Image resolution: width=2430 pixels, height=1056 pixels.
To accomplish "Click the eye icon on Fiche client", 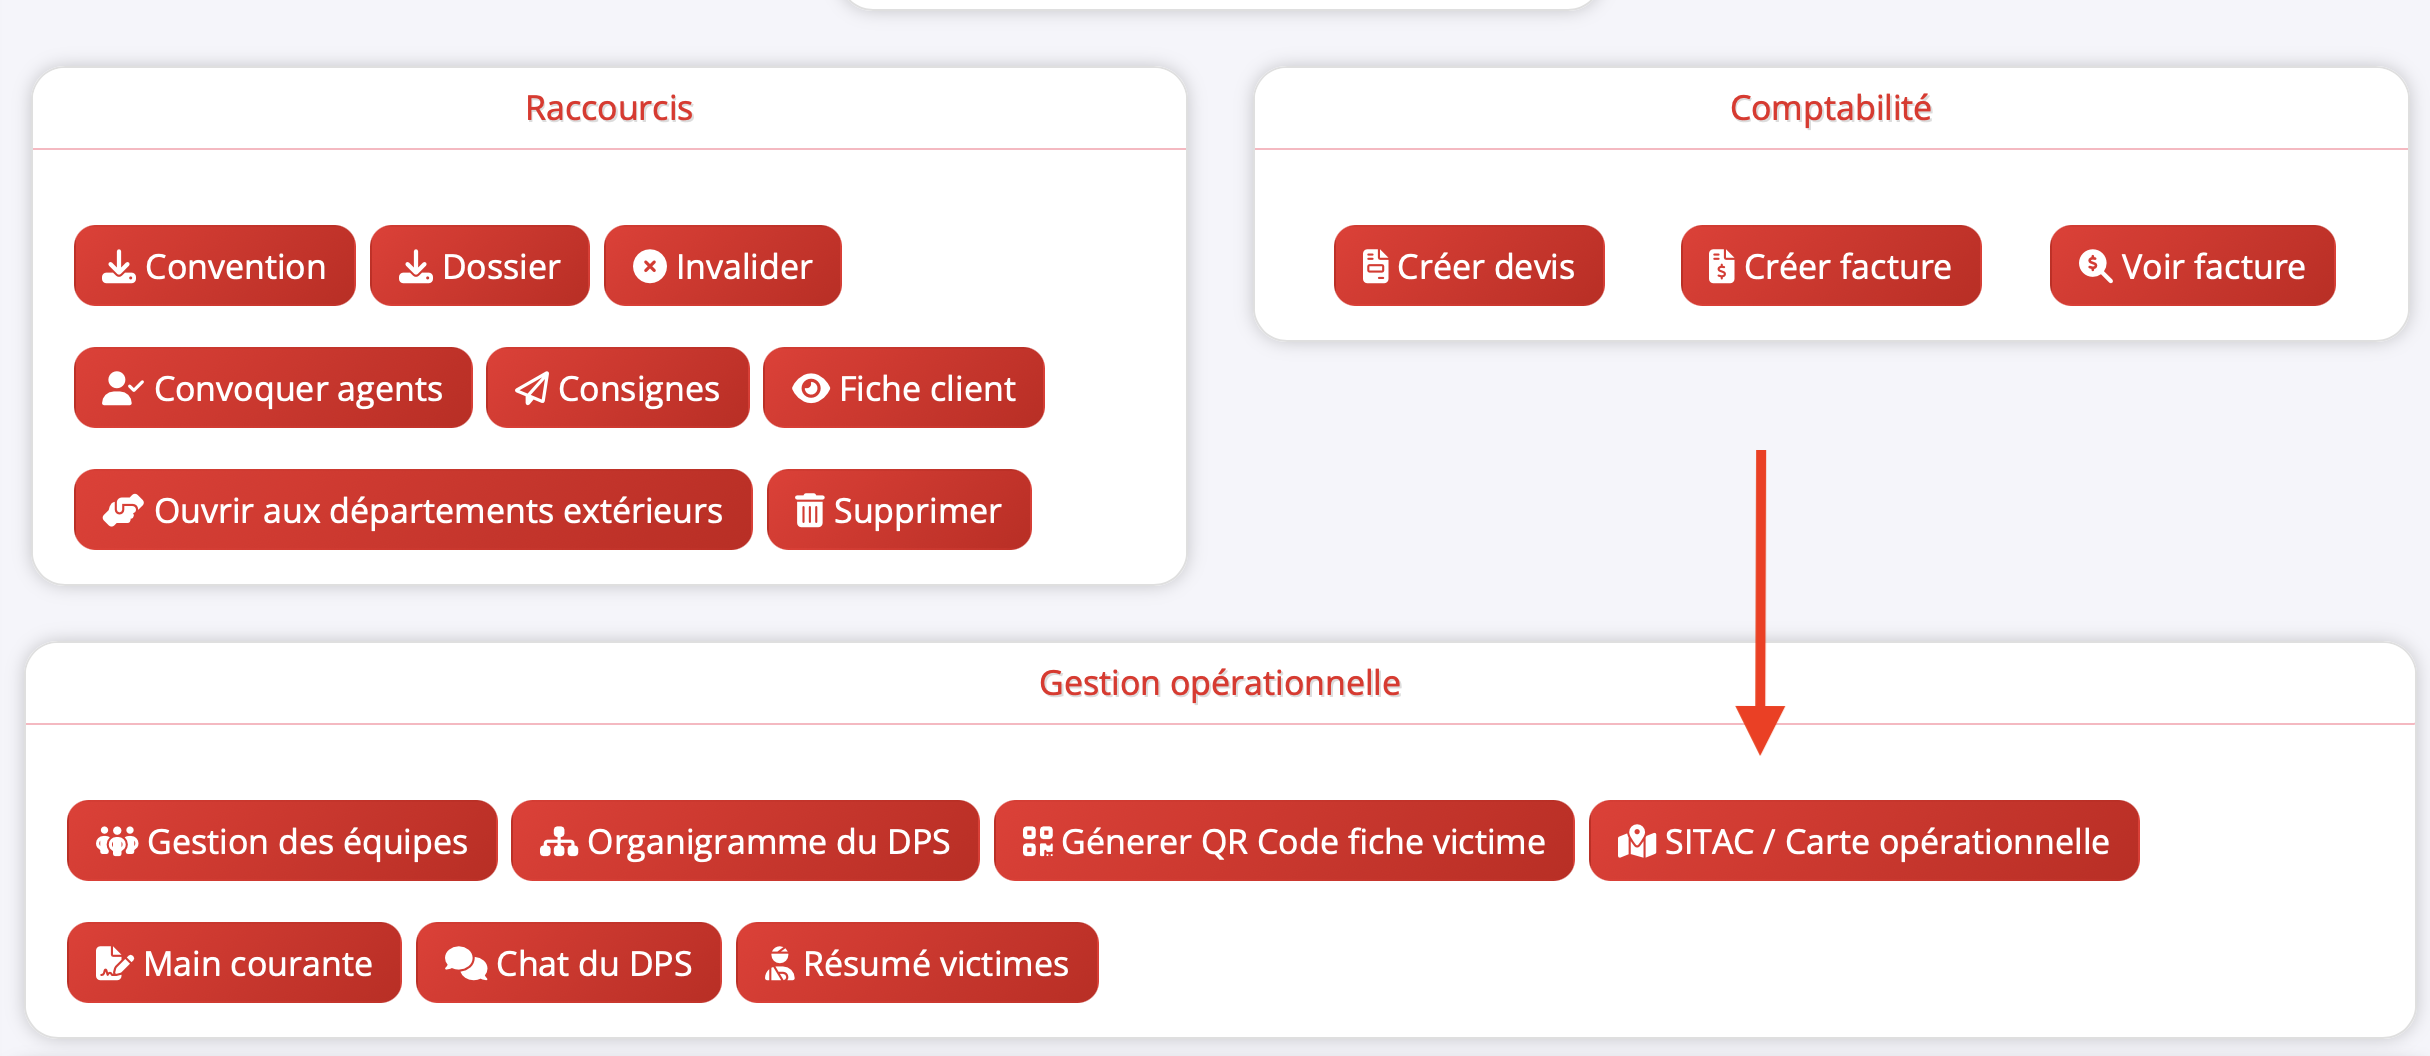I will click(x=811, y=389).
